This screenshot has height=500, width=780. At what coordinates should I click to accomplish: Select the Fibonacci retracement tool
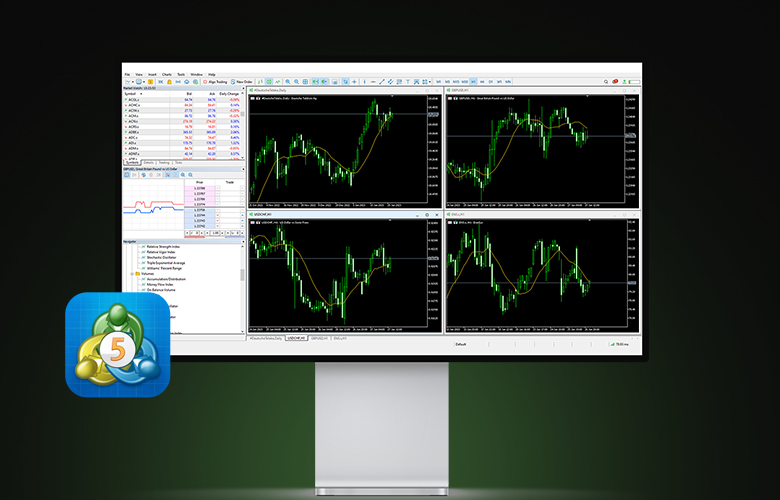399,82
